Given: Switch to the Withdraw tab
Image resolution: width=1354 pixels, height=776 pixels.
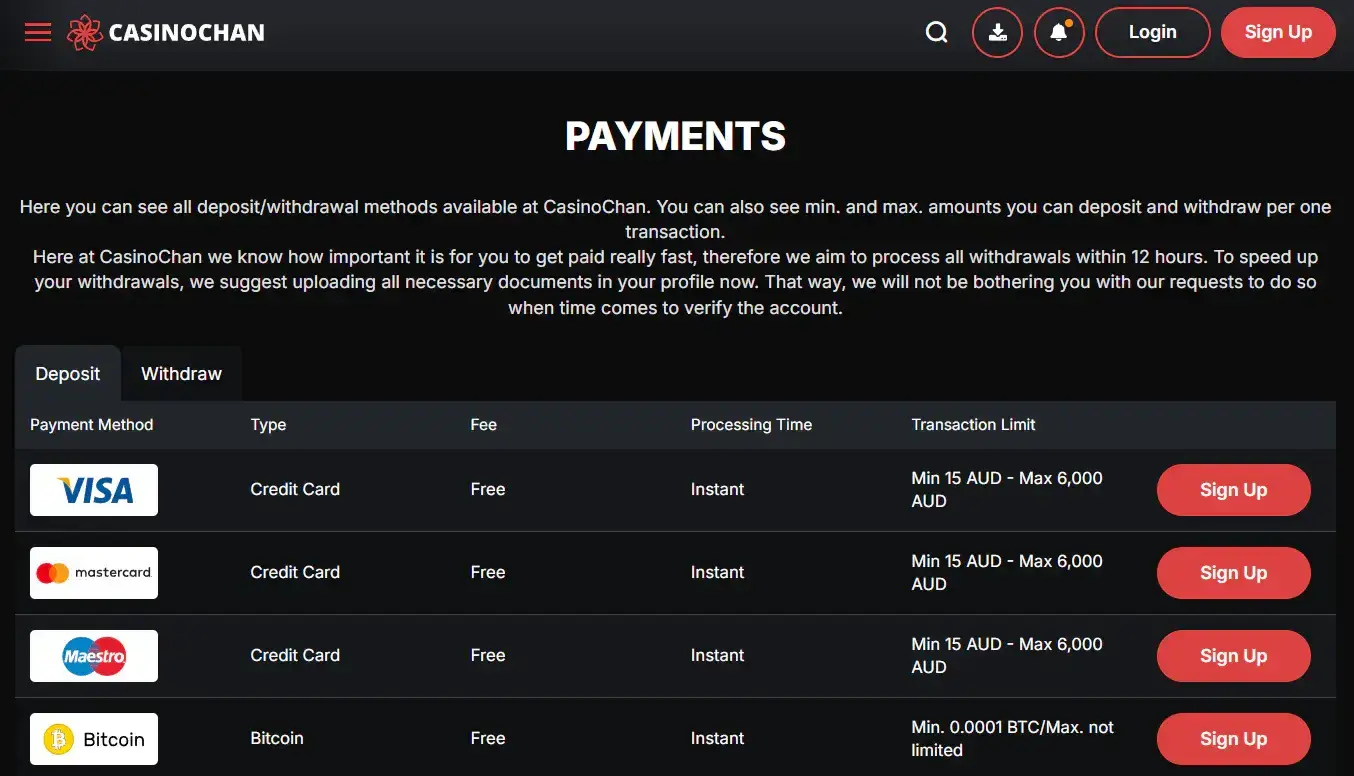Looking at the screenshot, I should coord(182,374).
